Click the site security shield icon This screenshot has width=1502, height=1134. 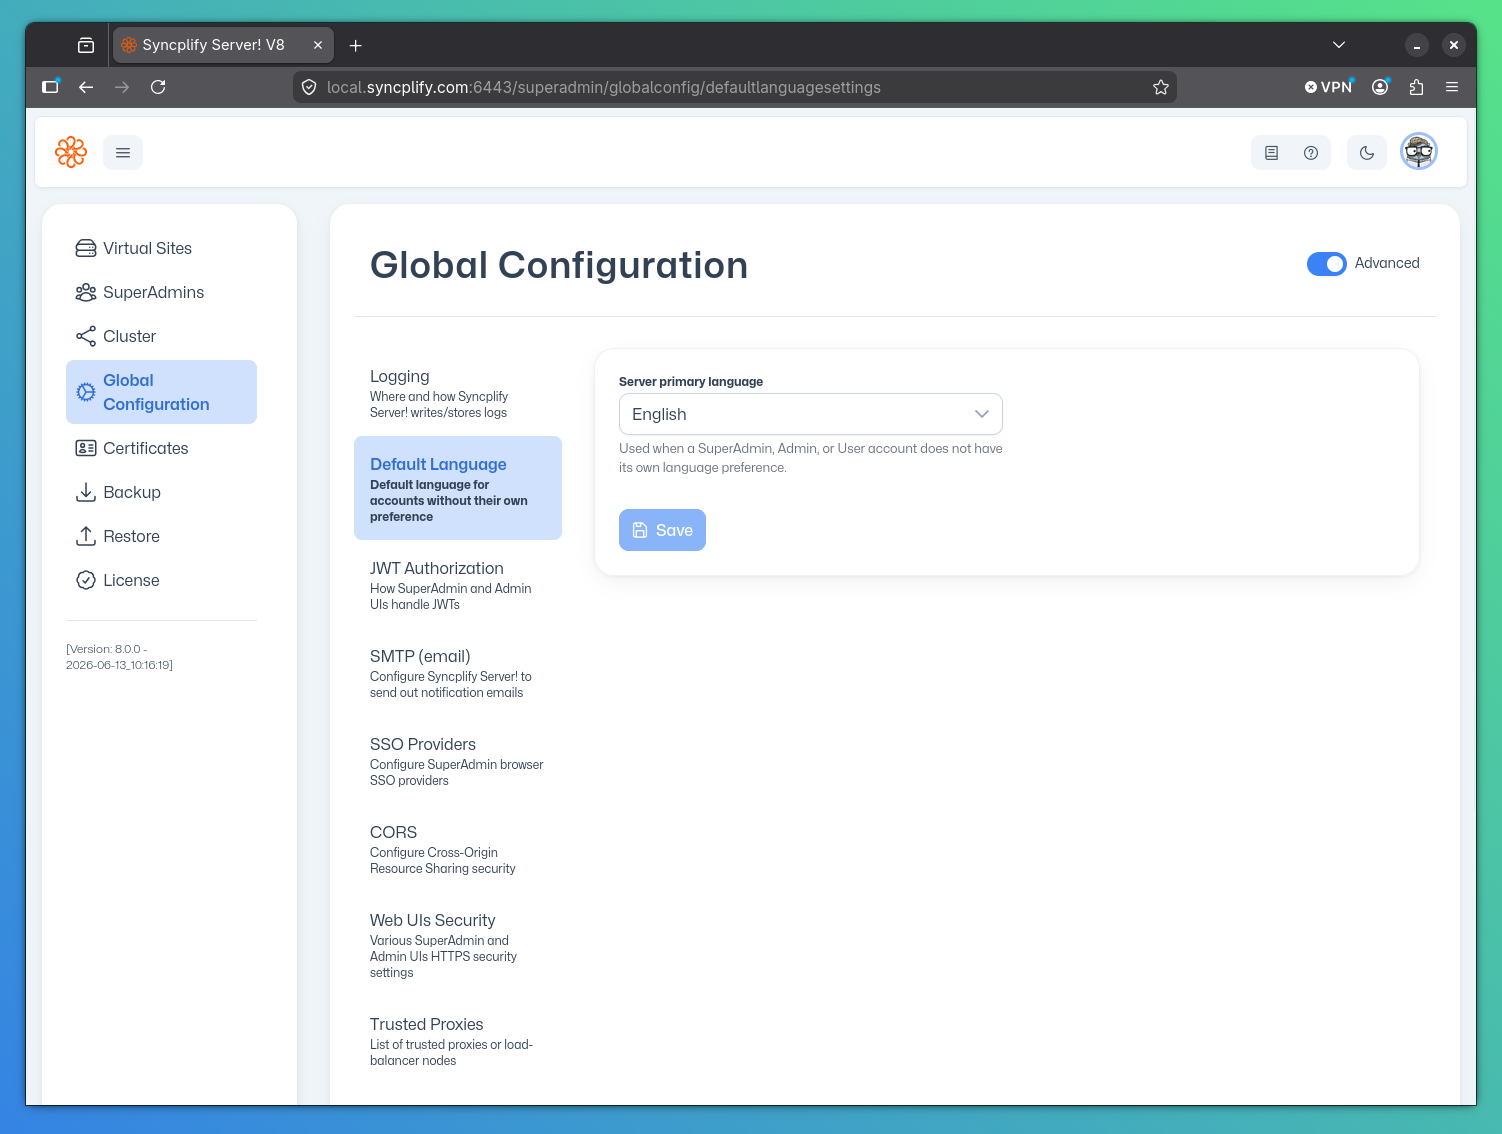click(309, 87)
